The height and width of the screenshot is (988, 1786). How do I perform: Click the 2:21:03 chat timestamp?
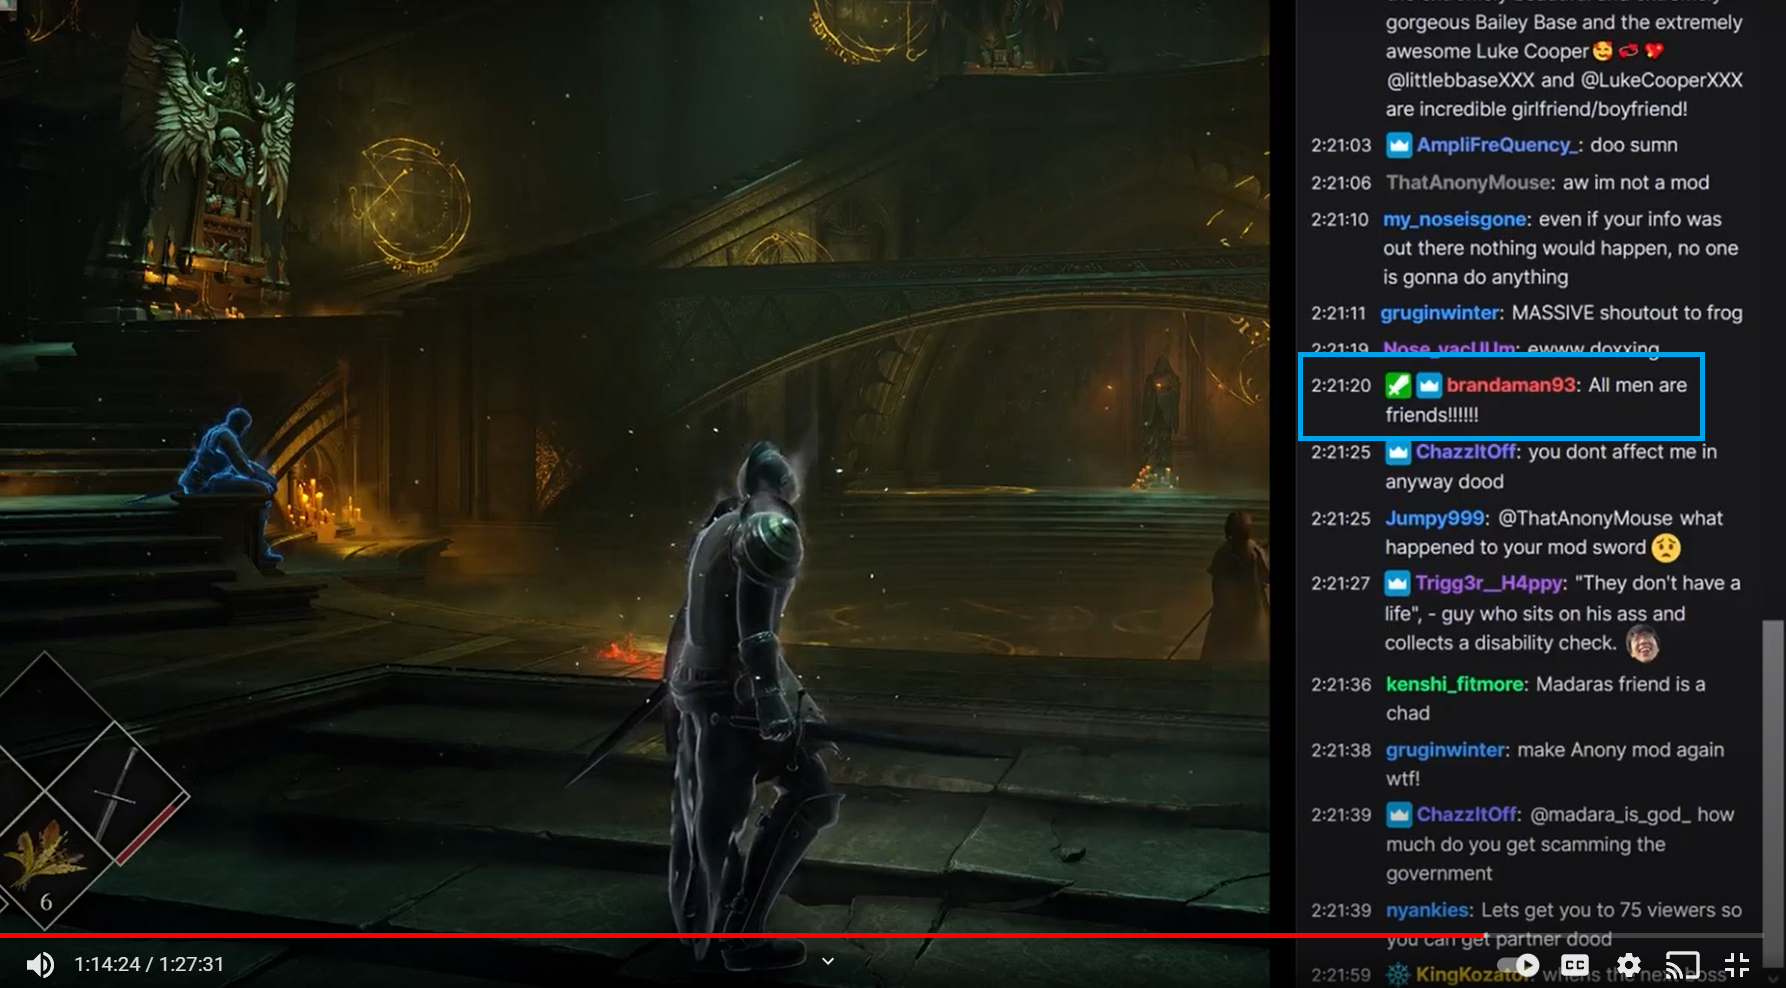point(1341,145)
